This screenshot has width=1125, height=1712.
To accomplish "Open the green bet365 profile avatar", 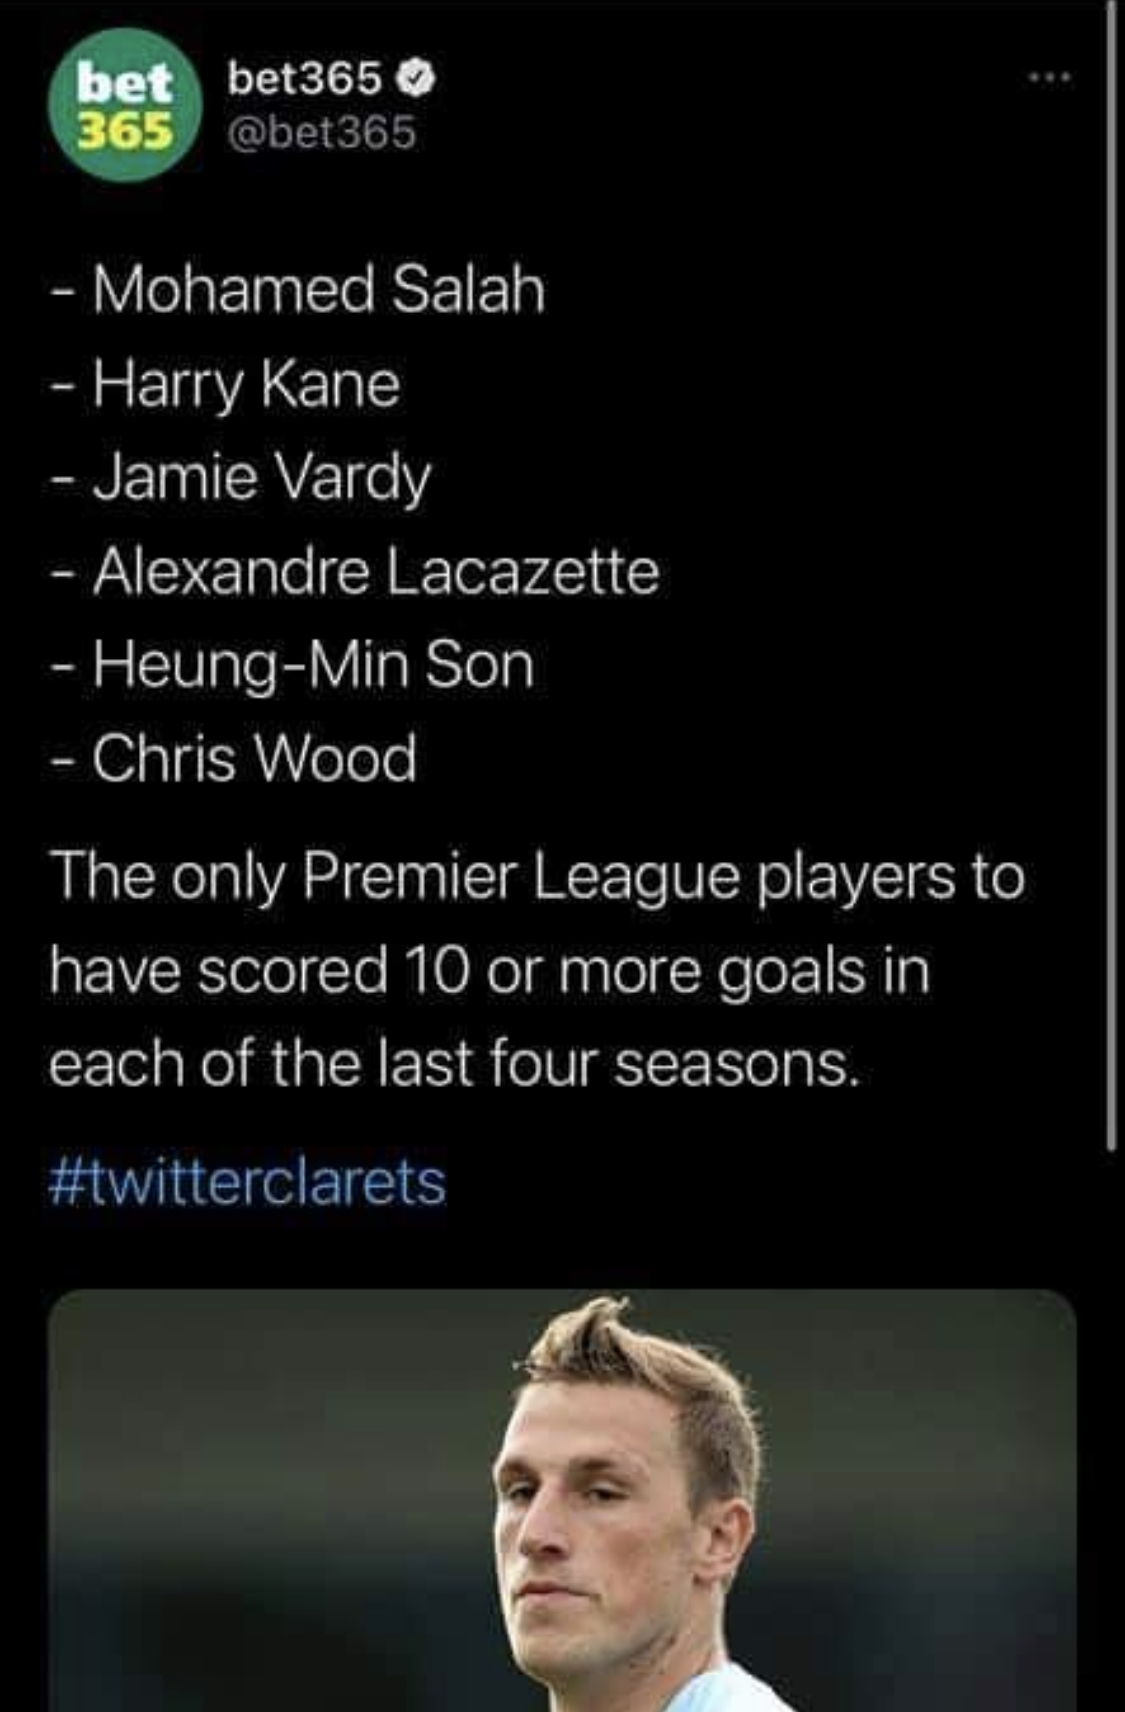I will coord(124,105).
